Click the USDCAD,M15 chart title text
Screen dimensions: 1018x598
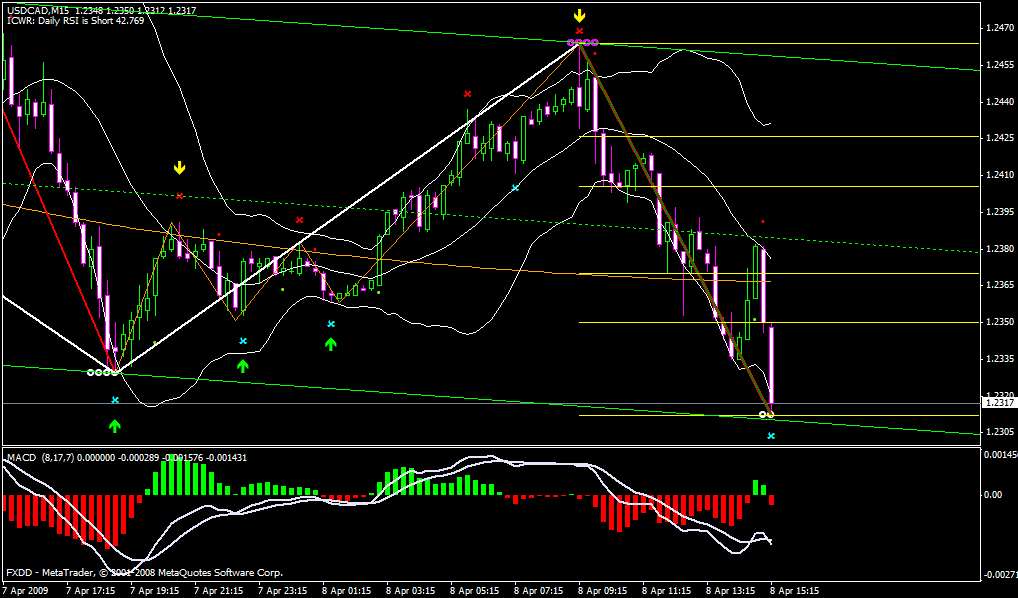tap(39, 11)
